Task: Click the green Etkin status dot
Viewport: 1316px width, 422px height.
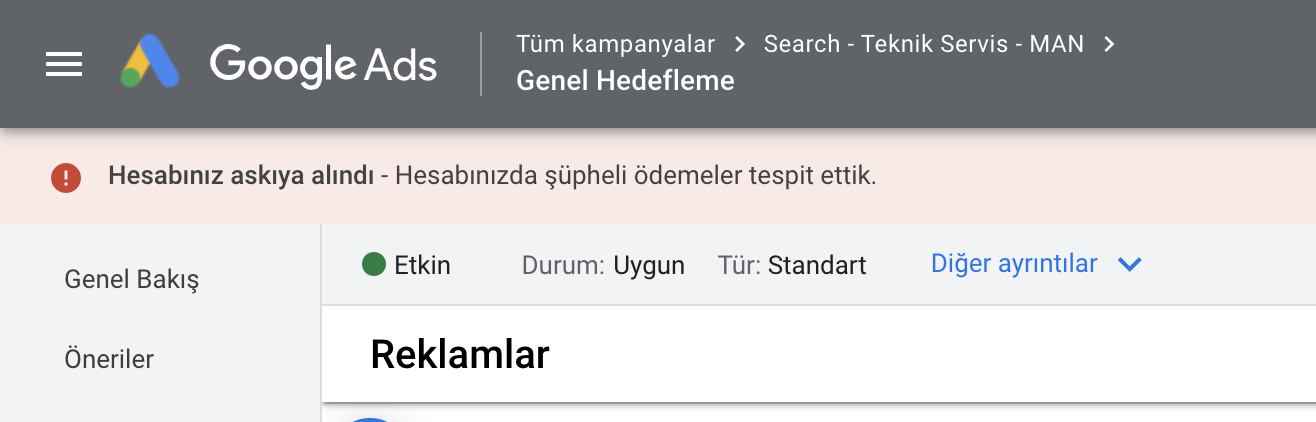Action: coord(374,265)
